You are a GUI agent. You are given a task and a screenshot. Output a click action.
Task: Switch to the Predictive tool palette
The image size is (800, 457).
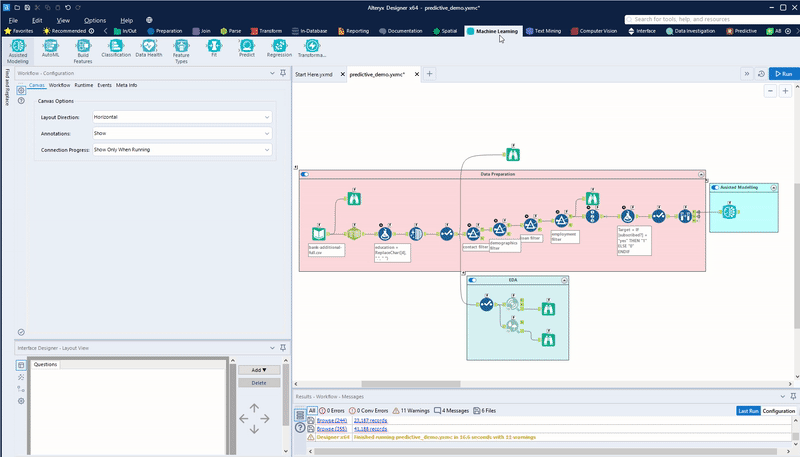[741, 31]
